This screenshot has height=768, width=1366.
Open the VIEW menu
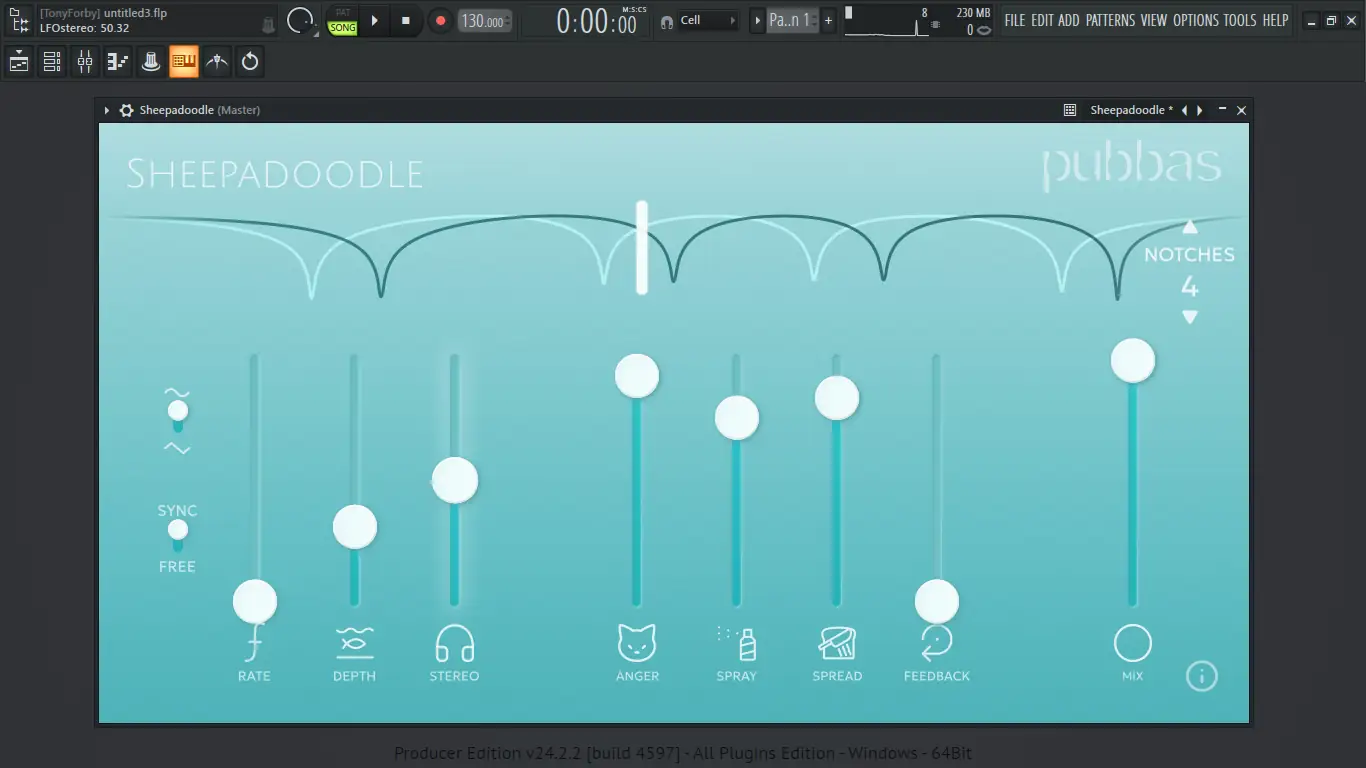coord(1154,20)
